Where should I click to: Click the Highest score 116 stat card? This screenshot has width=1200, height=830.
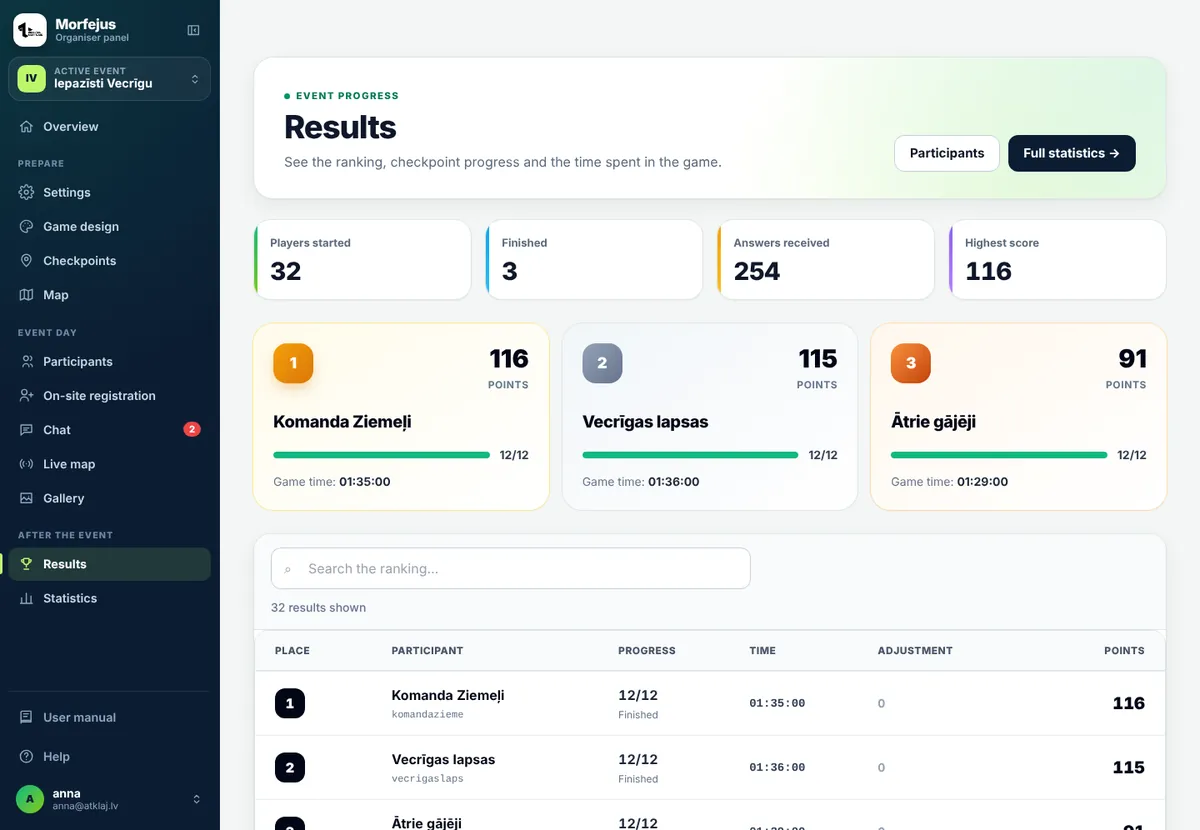(1058, 260)
